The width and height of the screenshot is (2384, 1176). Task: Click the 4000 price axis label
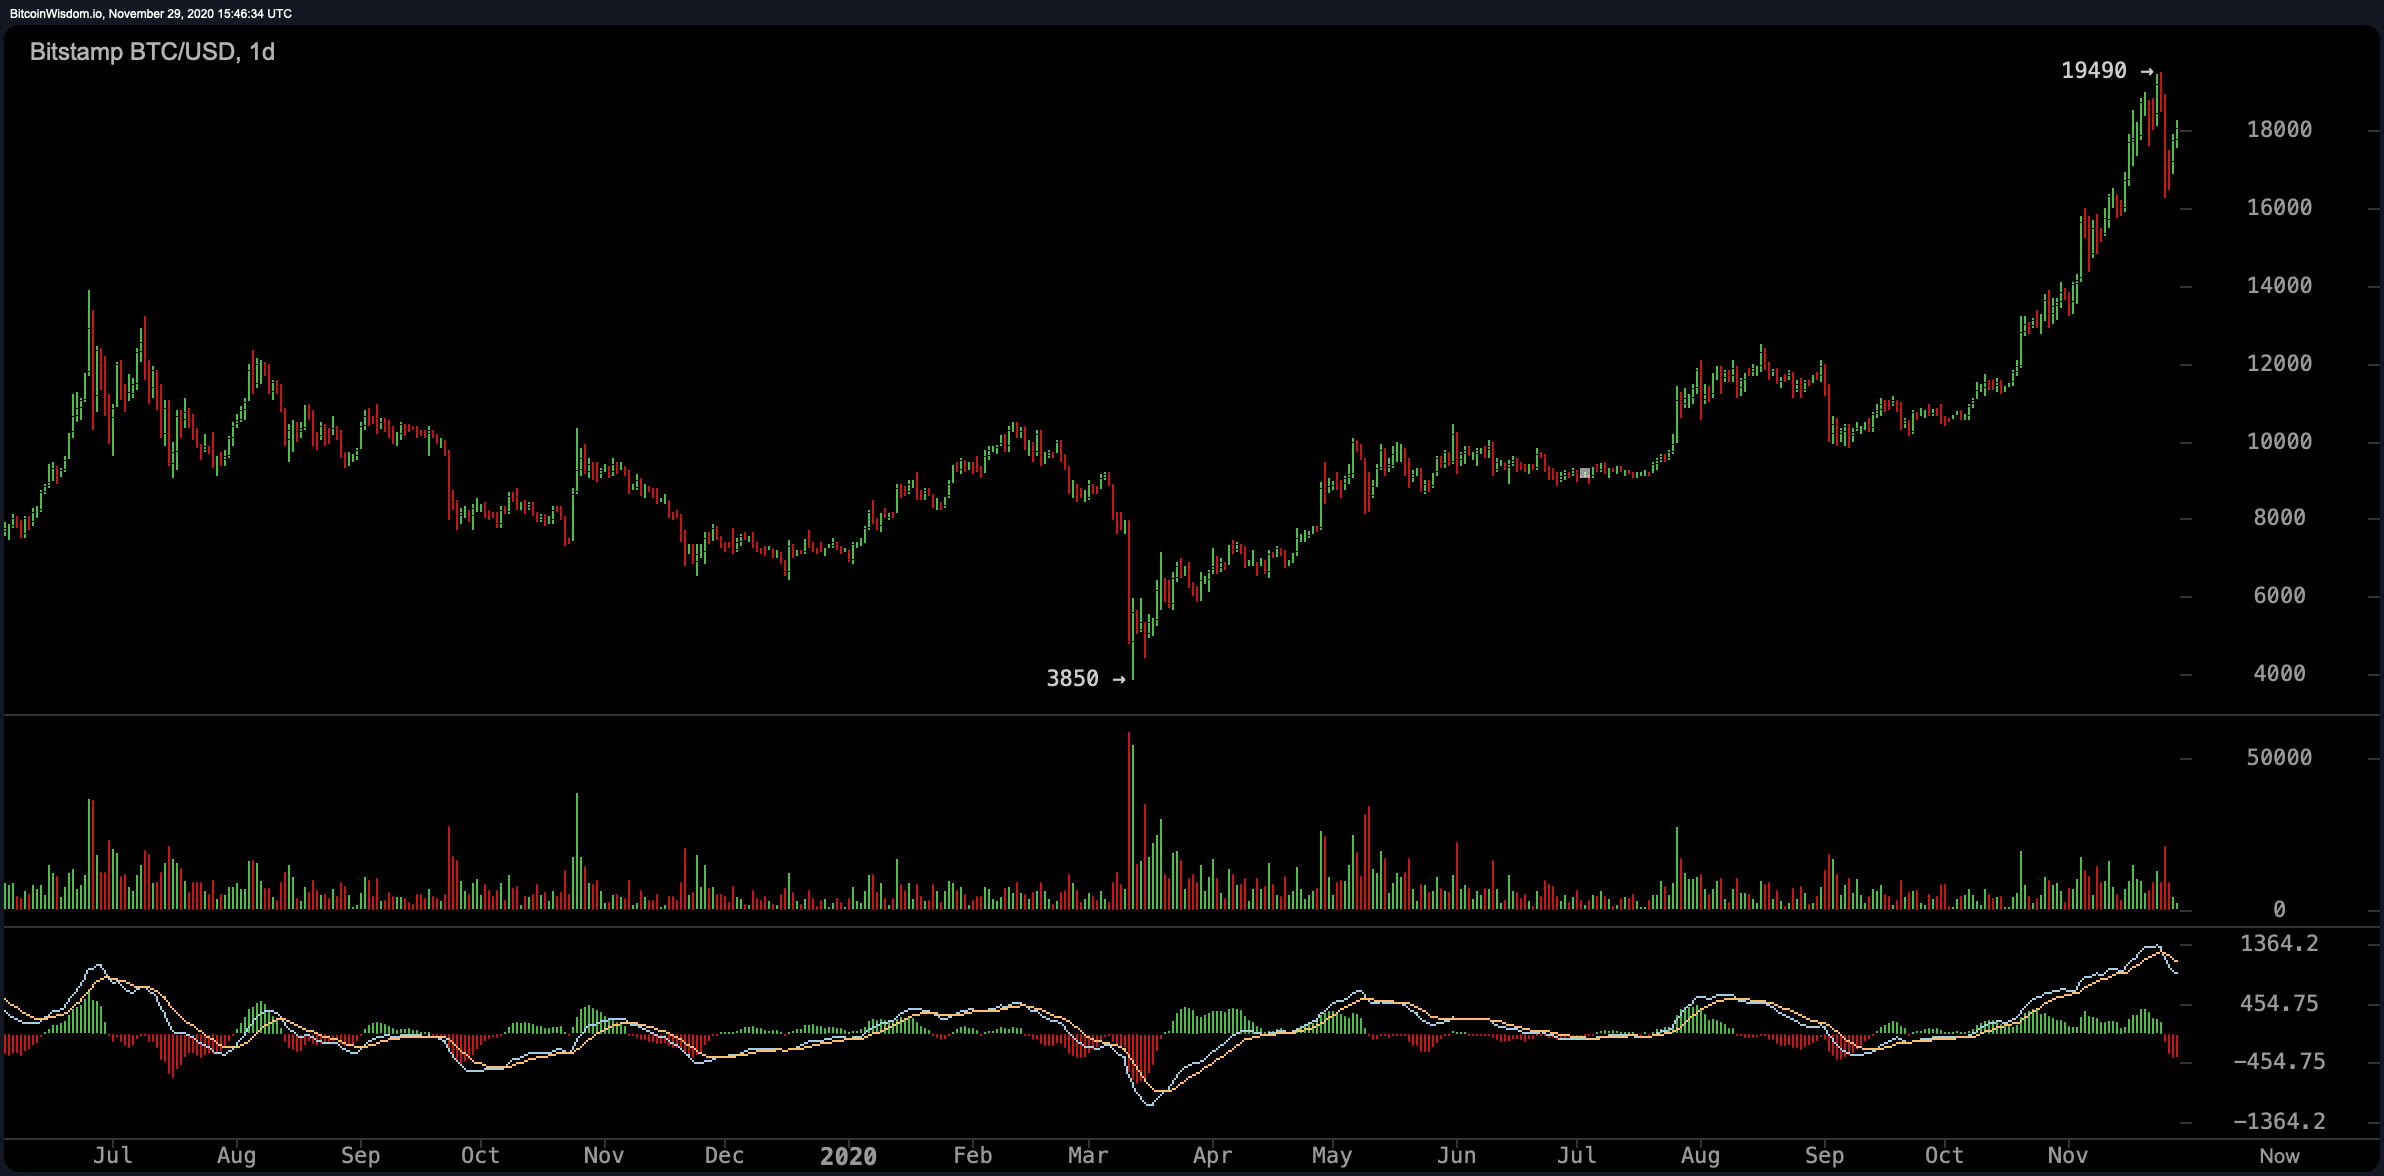click(2279, 674)
